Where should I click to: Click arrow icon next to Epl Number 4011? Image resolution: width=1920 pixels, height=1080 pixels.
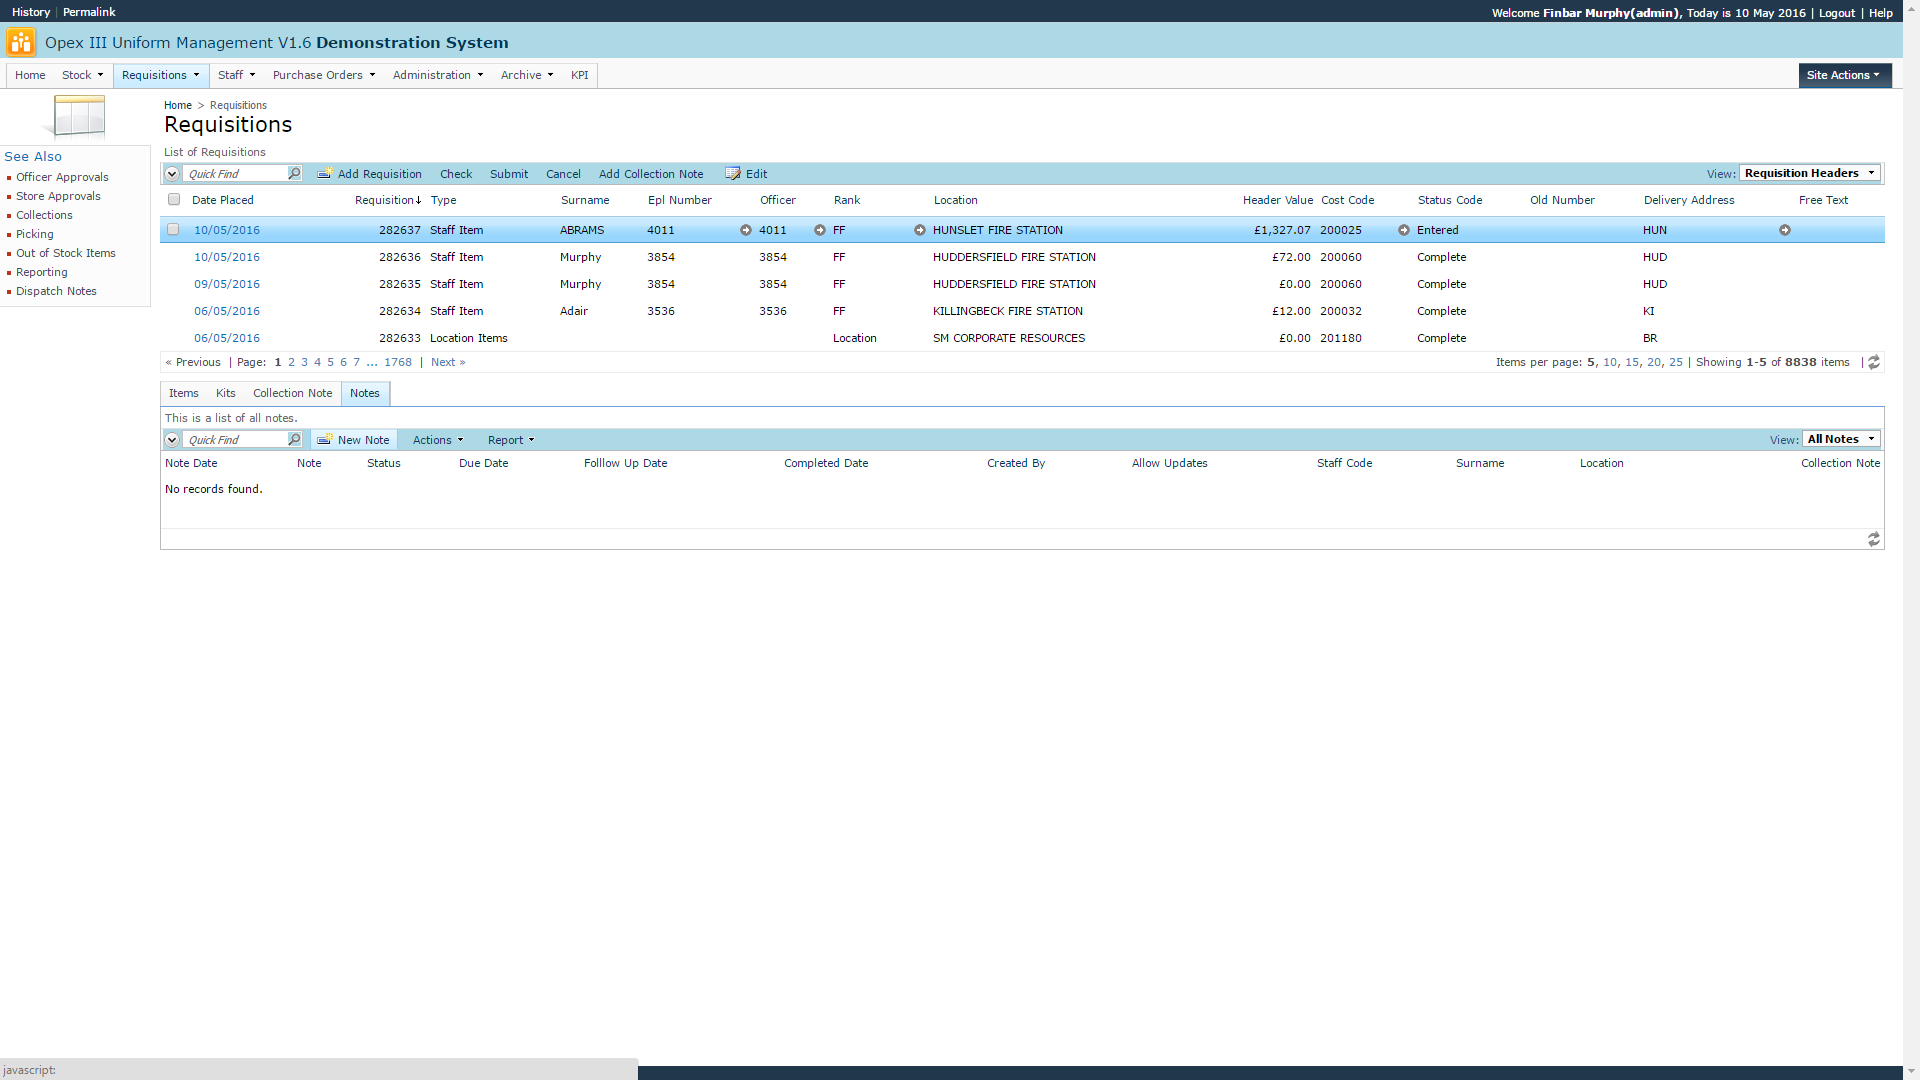pyautogui.click(x=745, y=230)
